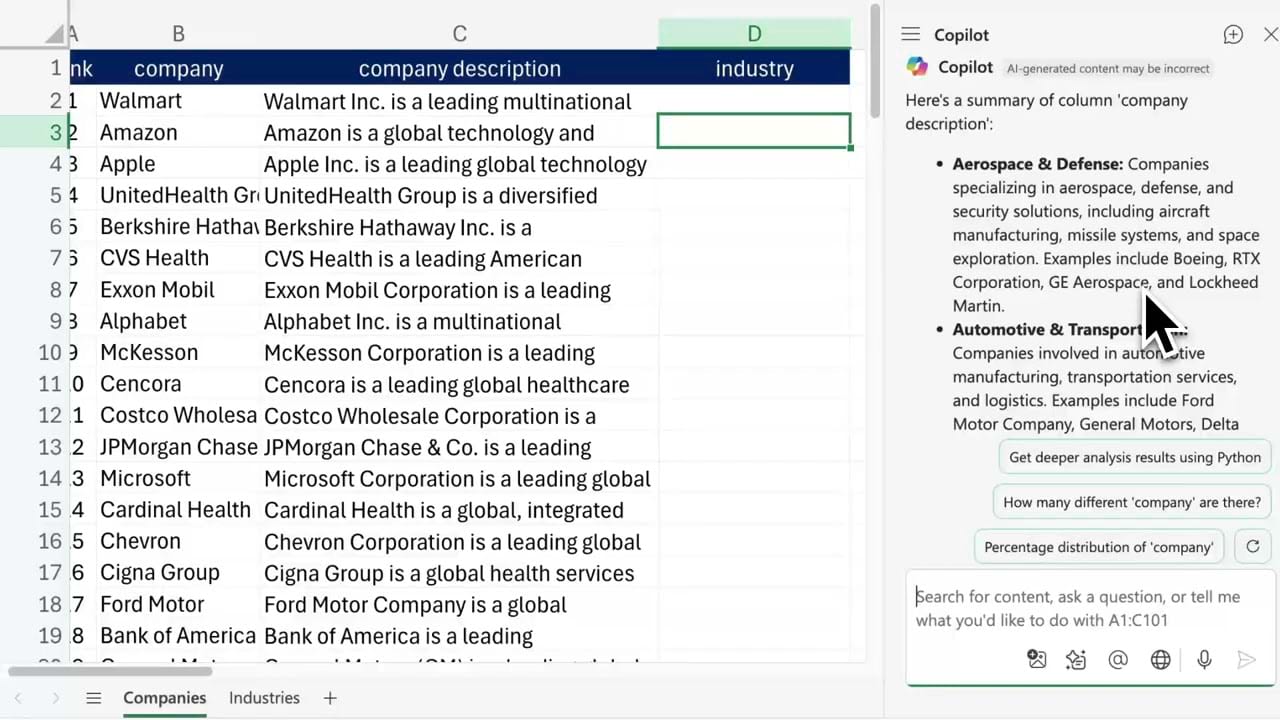Open the Copilot prompt gallery sparkle icon
The image size is (1280, 720).
(1076, 659)
